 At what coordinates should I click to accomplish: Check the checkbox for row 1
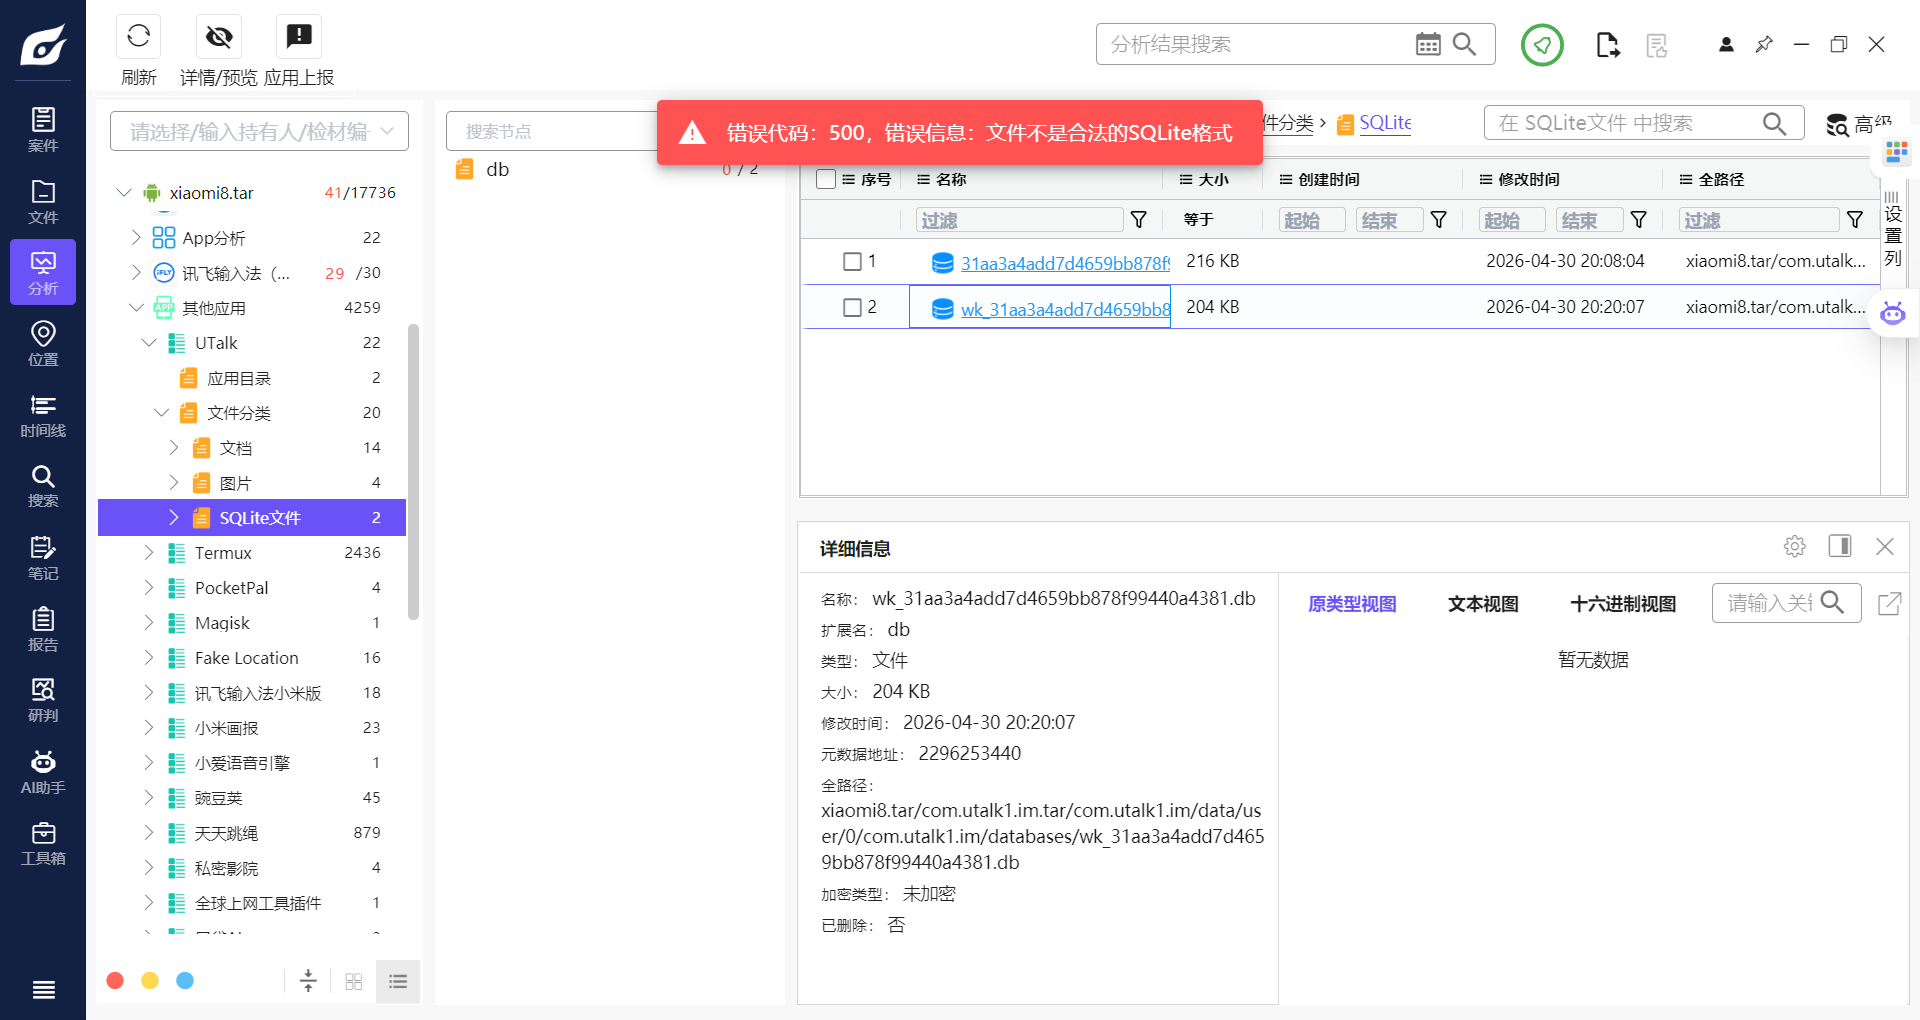click(x=852, y=261)
